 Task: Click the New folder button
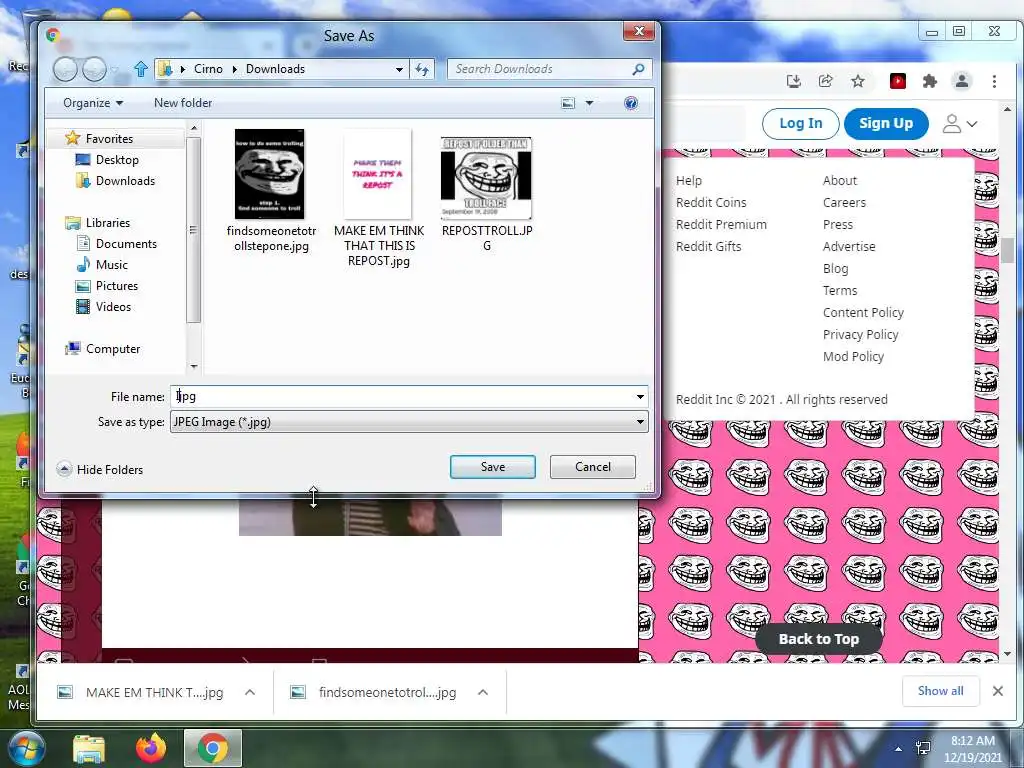tap(183, 103)
